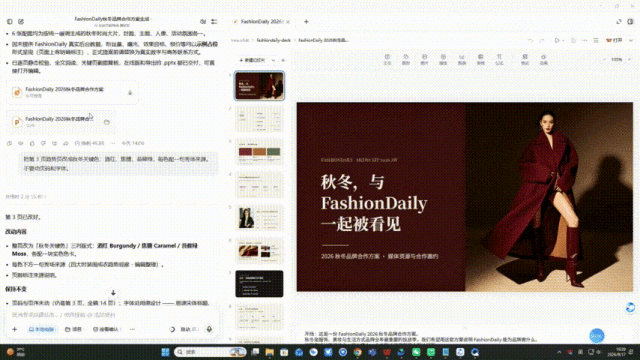Viewport: 640px width, 360px height.
Task: Open the folder icon beside the pptx file
Action: click(107, 122)
